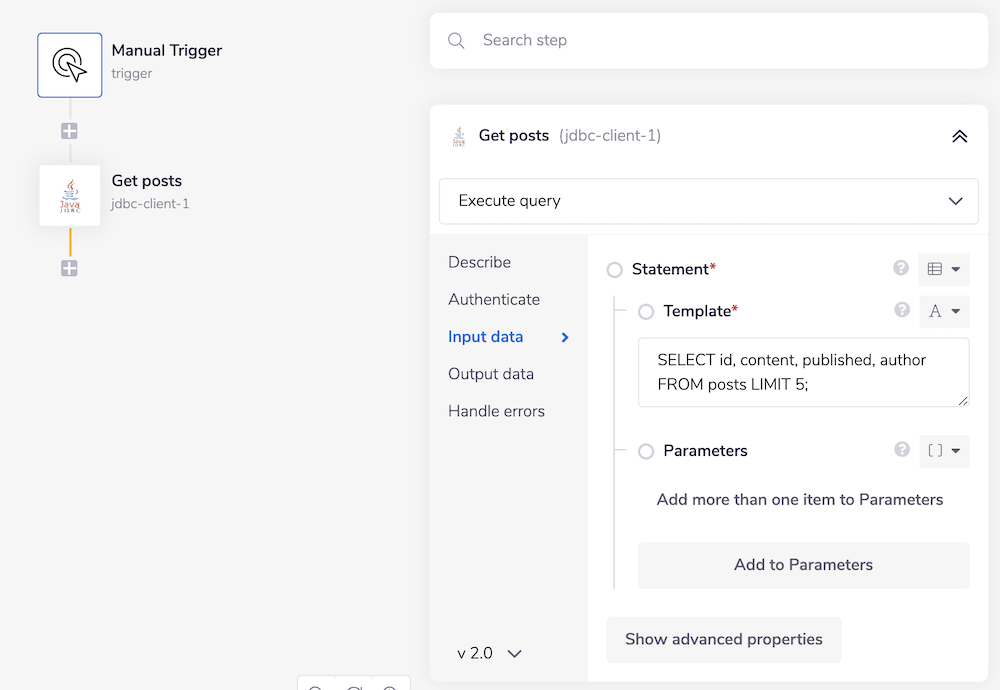This screenshot has height=690, width=1000.
Task: Add a step below Get posts node
Action: click(69, 268)
